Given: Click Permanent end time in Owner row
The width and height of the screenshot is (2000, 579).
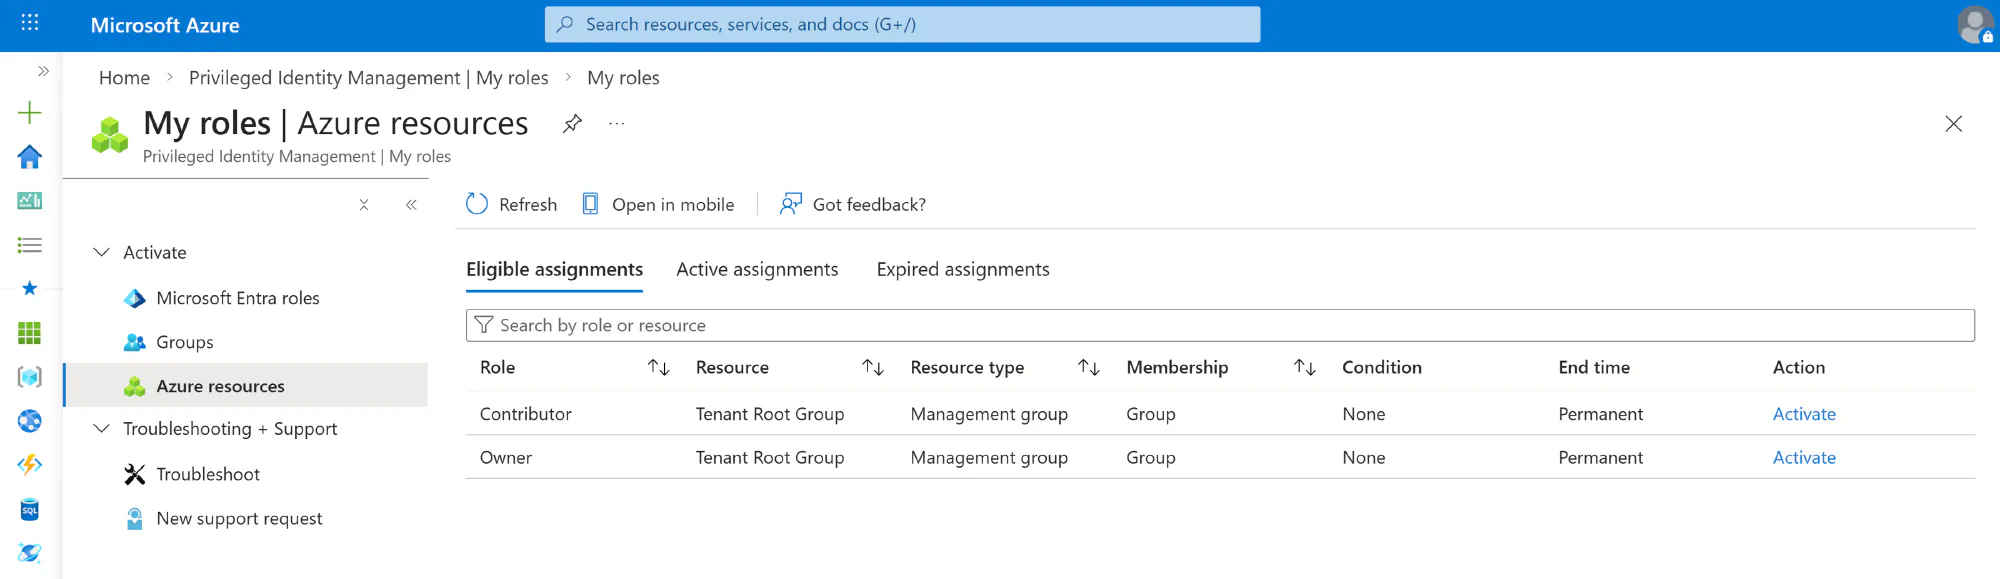Looking at the screenshot, I should click(x=1600, y=457).
